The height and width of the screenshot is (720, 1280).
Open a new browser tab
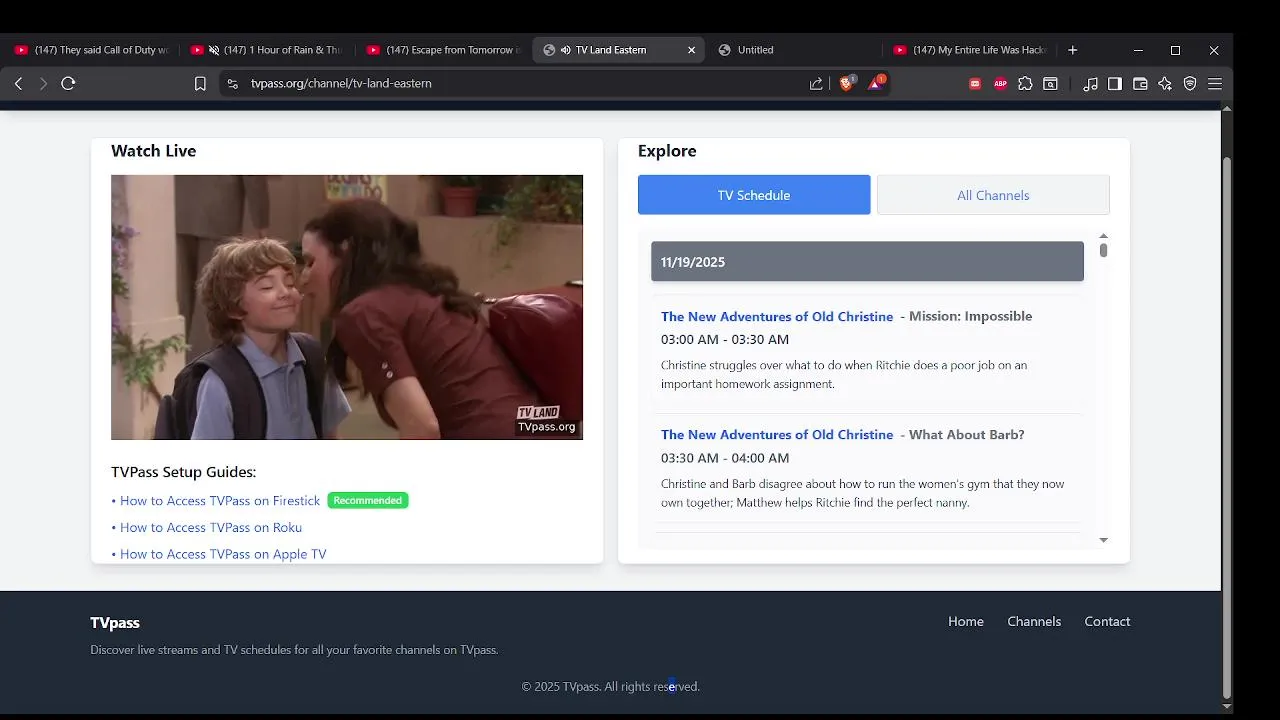1072,50
